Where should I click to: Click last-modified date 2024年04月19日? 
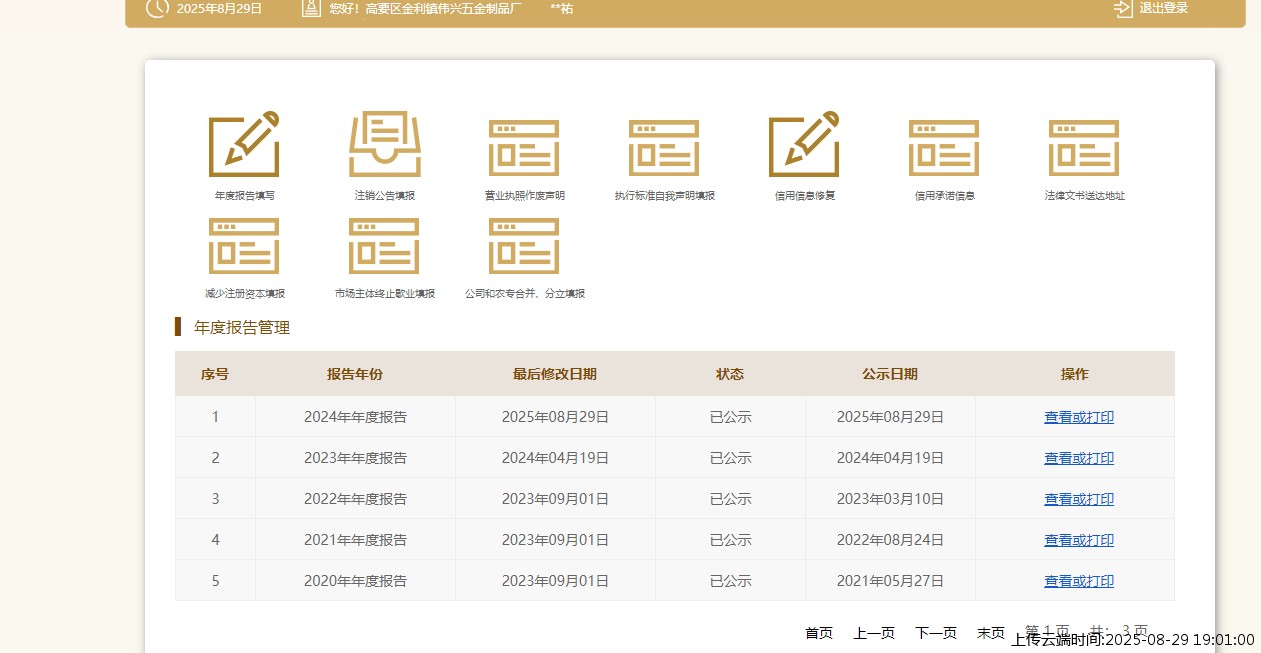555,458
